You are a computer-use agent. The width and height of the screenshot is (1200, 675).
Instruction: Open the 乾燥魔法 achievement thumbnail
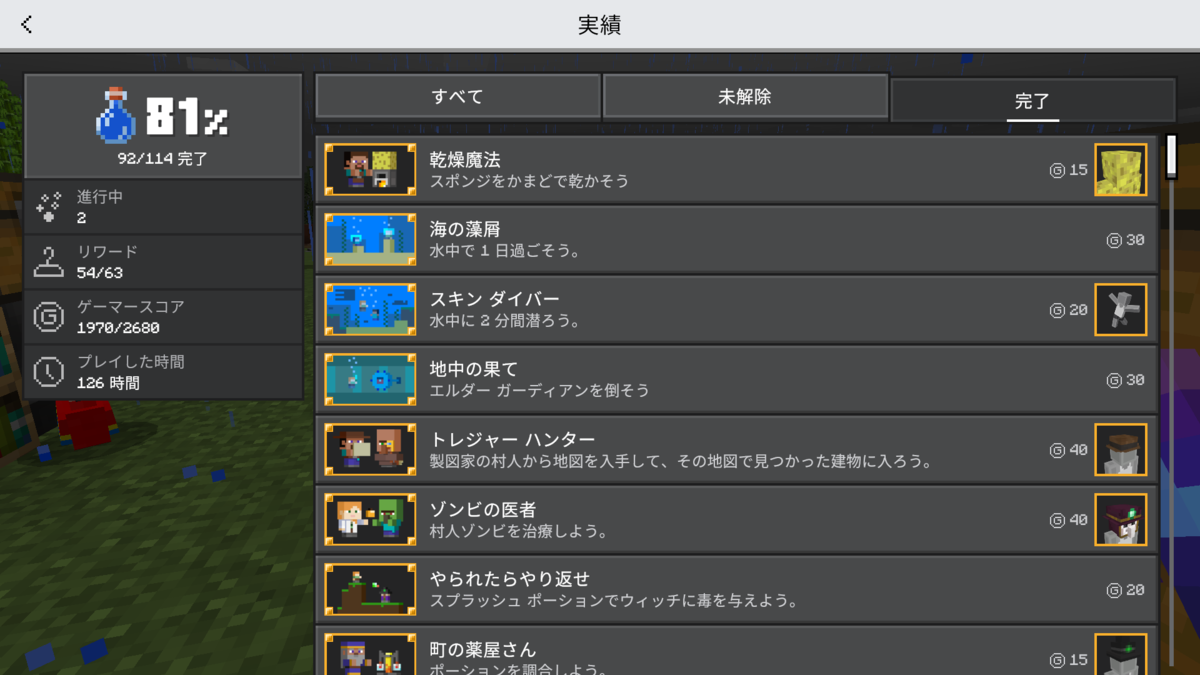[x=370, y=170]
